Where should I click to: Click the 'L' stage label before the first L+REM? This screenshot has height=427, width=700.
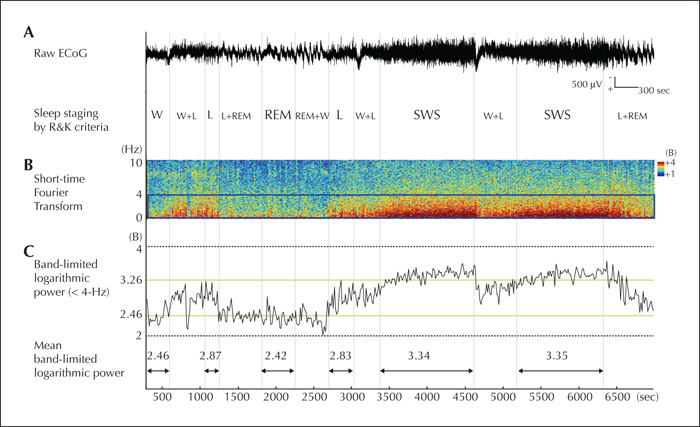[x=210, y=115]
